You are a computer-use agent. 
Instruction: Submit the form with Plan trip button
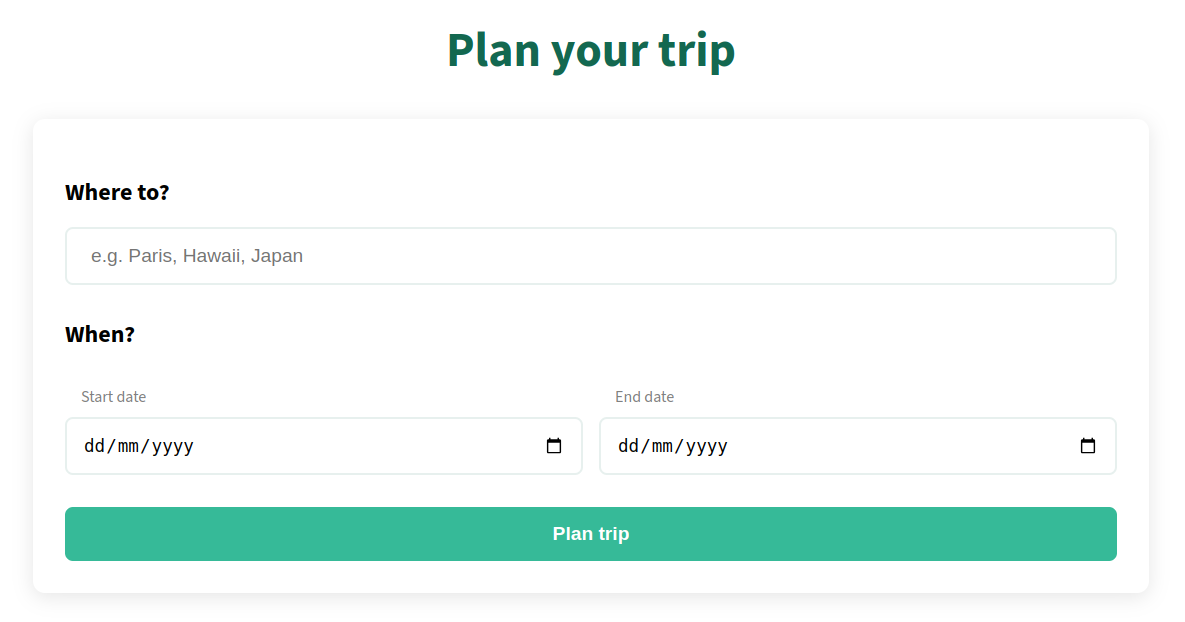(x=591, y=534)
